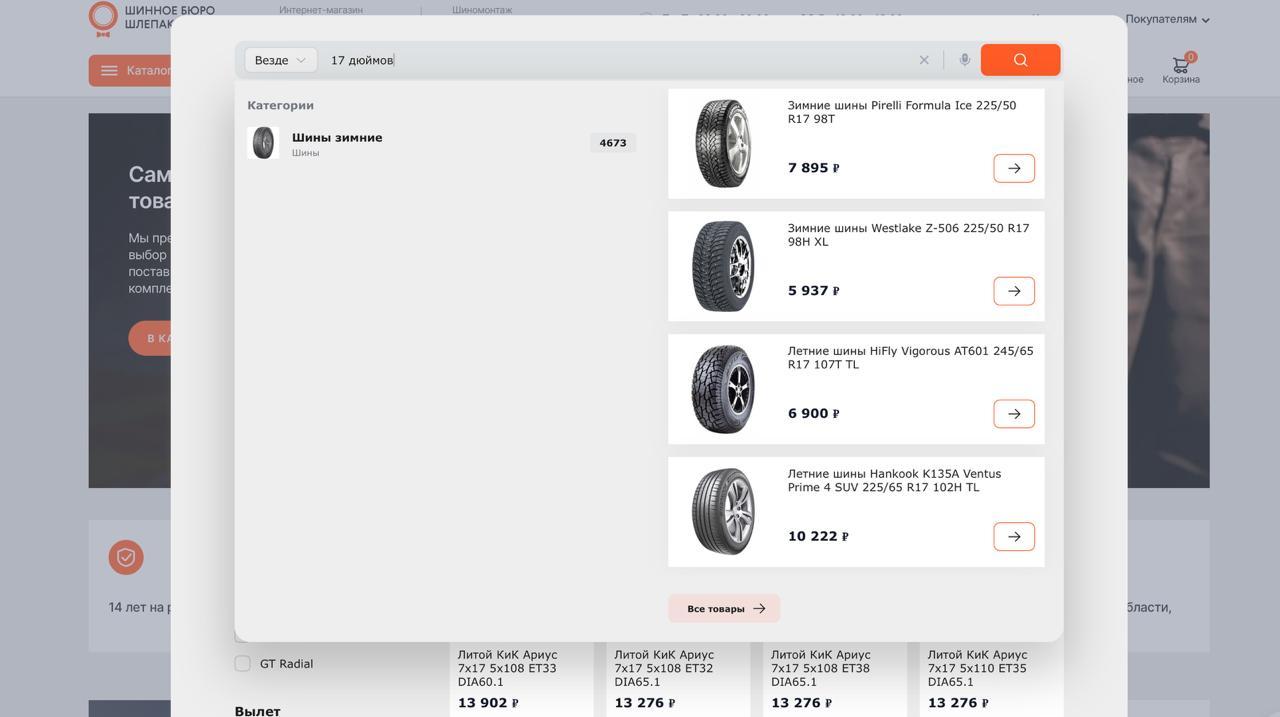The height and width of the screenshot is (717, 1280).
Task: Click the 5 937 ₽ price
Action: (813, 291)
